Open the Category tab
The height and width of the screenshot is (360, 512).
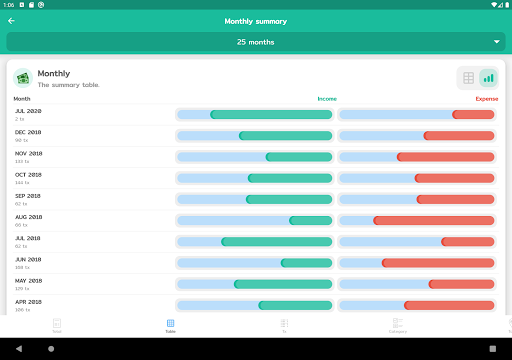398,325
